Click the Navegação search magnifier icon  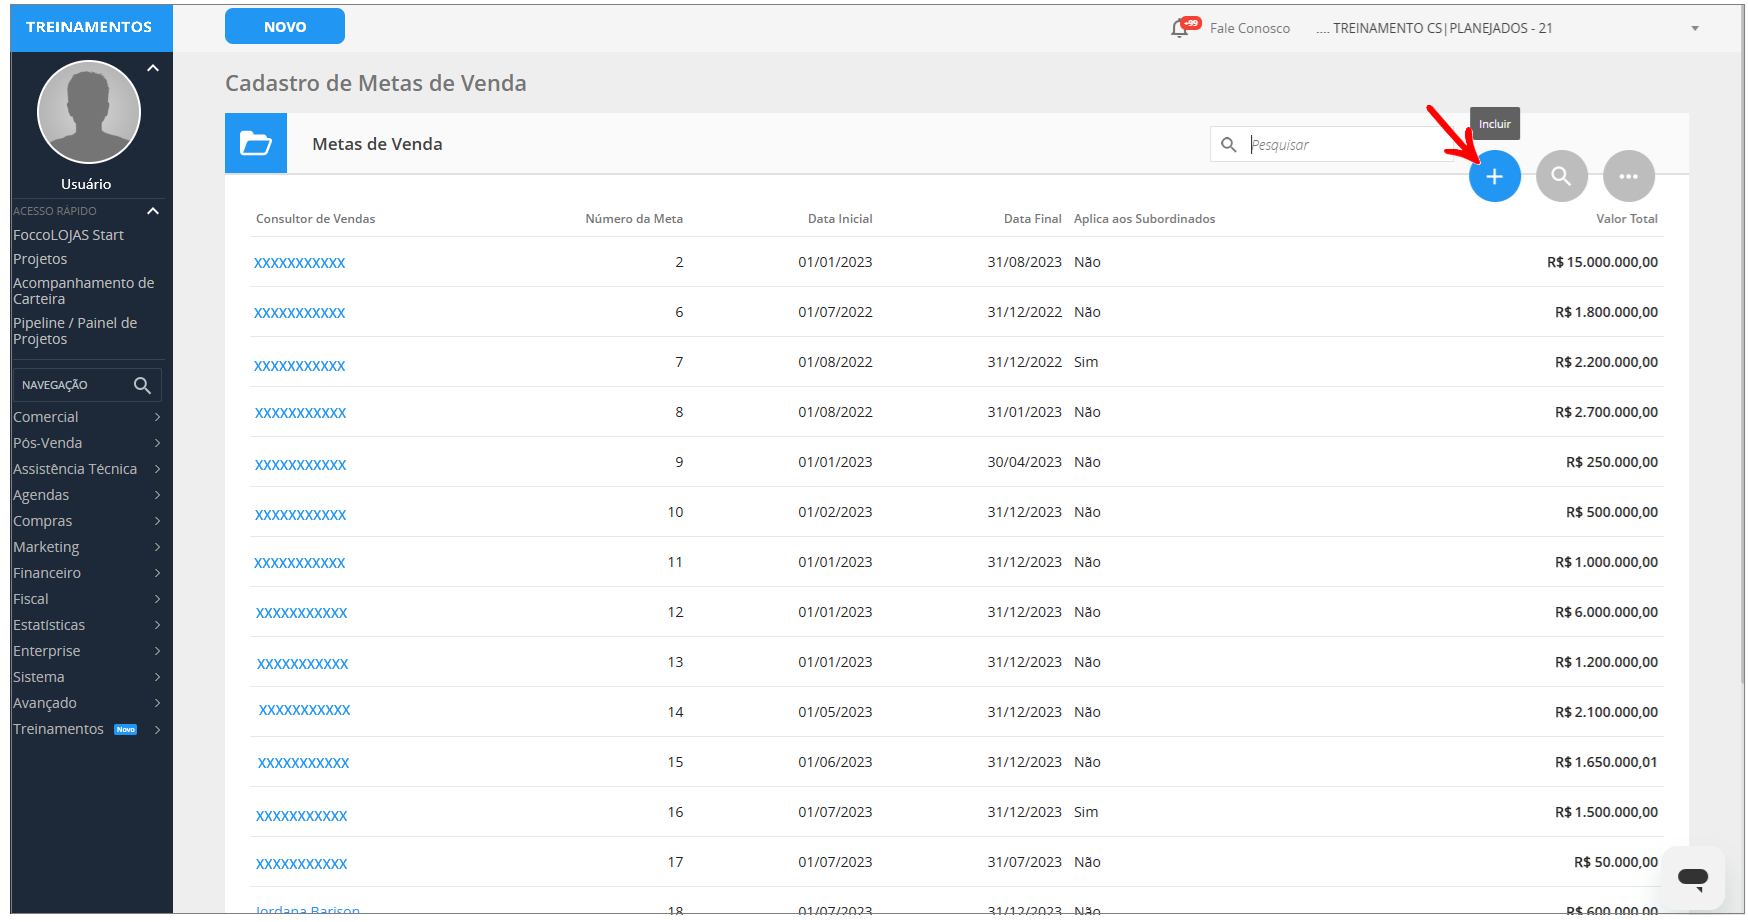click(142, 385)
